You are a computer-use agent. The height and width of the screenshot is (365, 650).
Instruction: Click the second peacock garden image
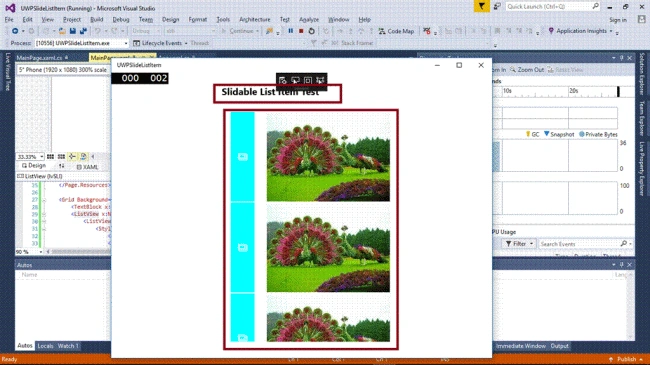click(328, 248)
